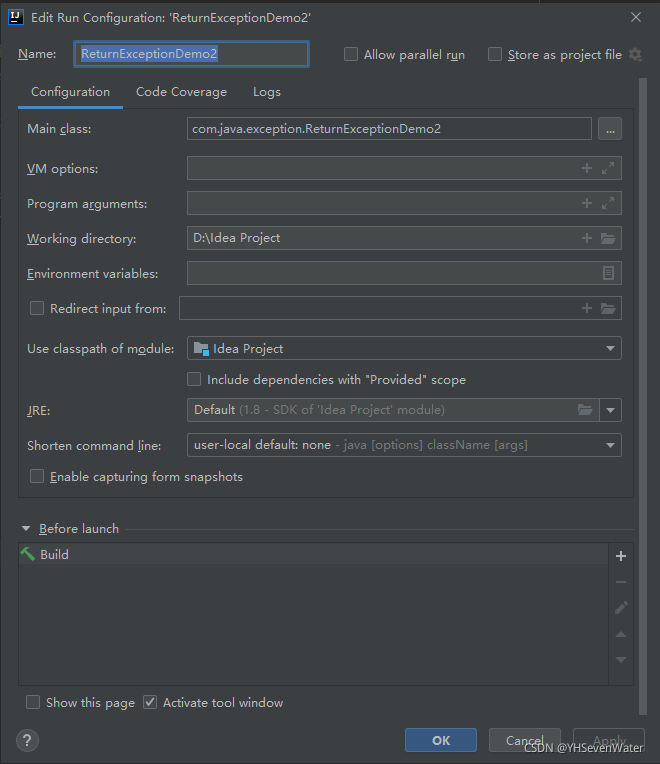660x764 pixels.
Task: Confirm with the OK button
Action: [x=441, y=741]
